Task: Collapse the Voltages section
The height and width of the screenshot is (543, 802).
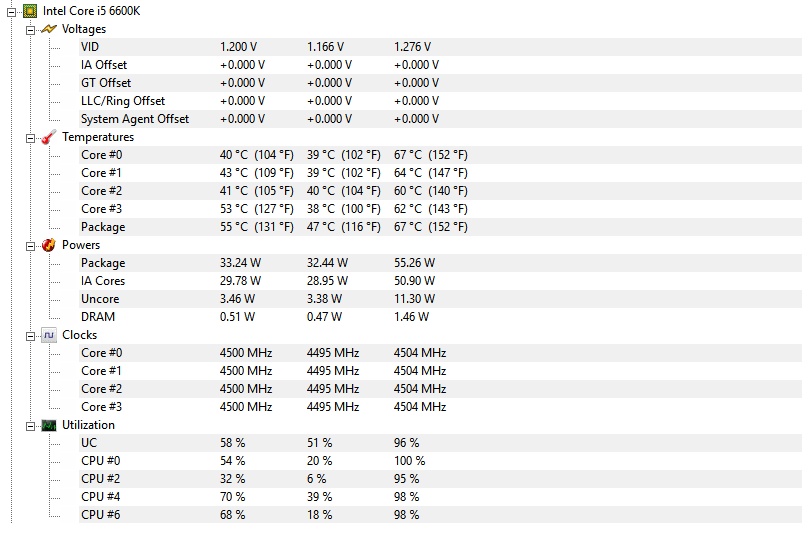Action: point(30,30)
